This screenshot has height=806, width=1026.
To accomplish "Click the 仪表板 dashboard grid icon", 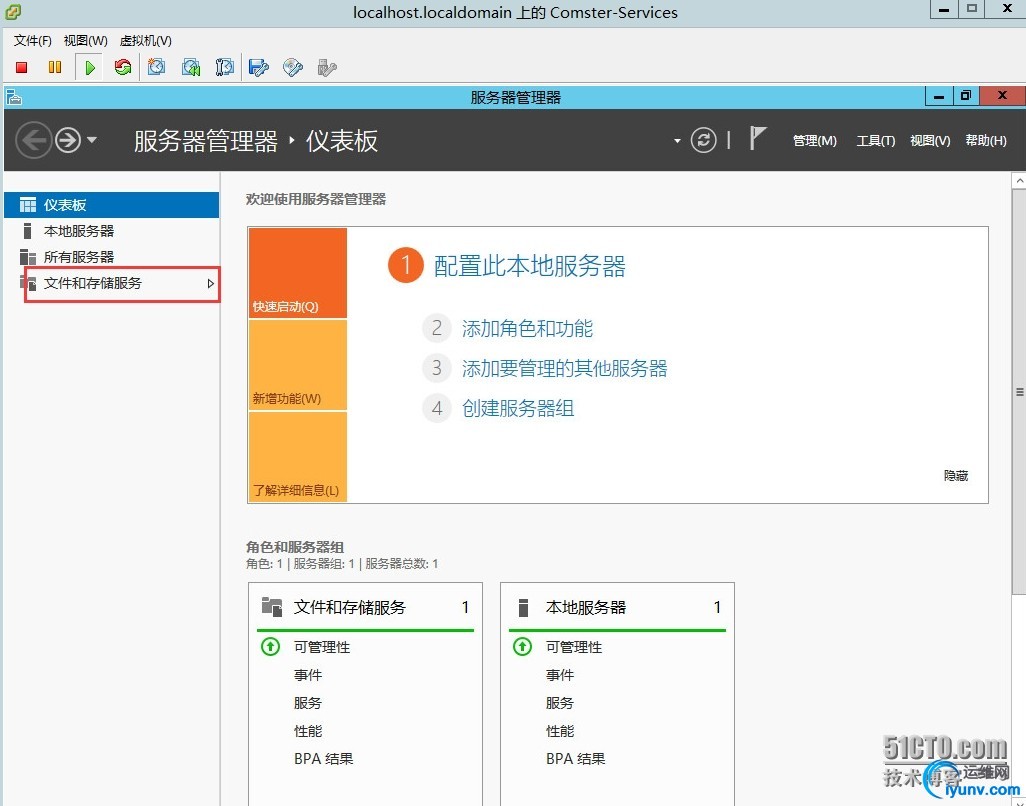I will [27, 205].
